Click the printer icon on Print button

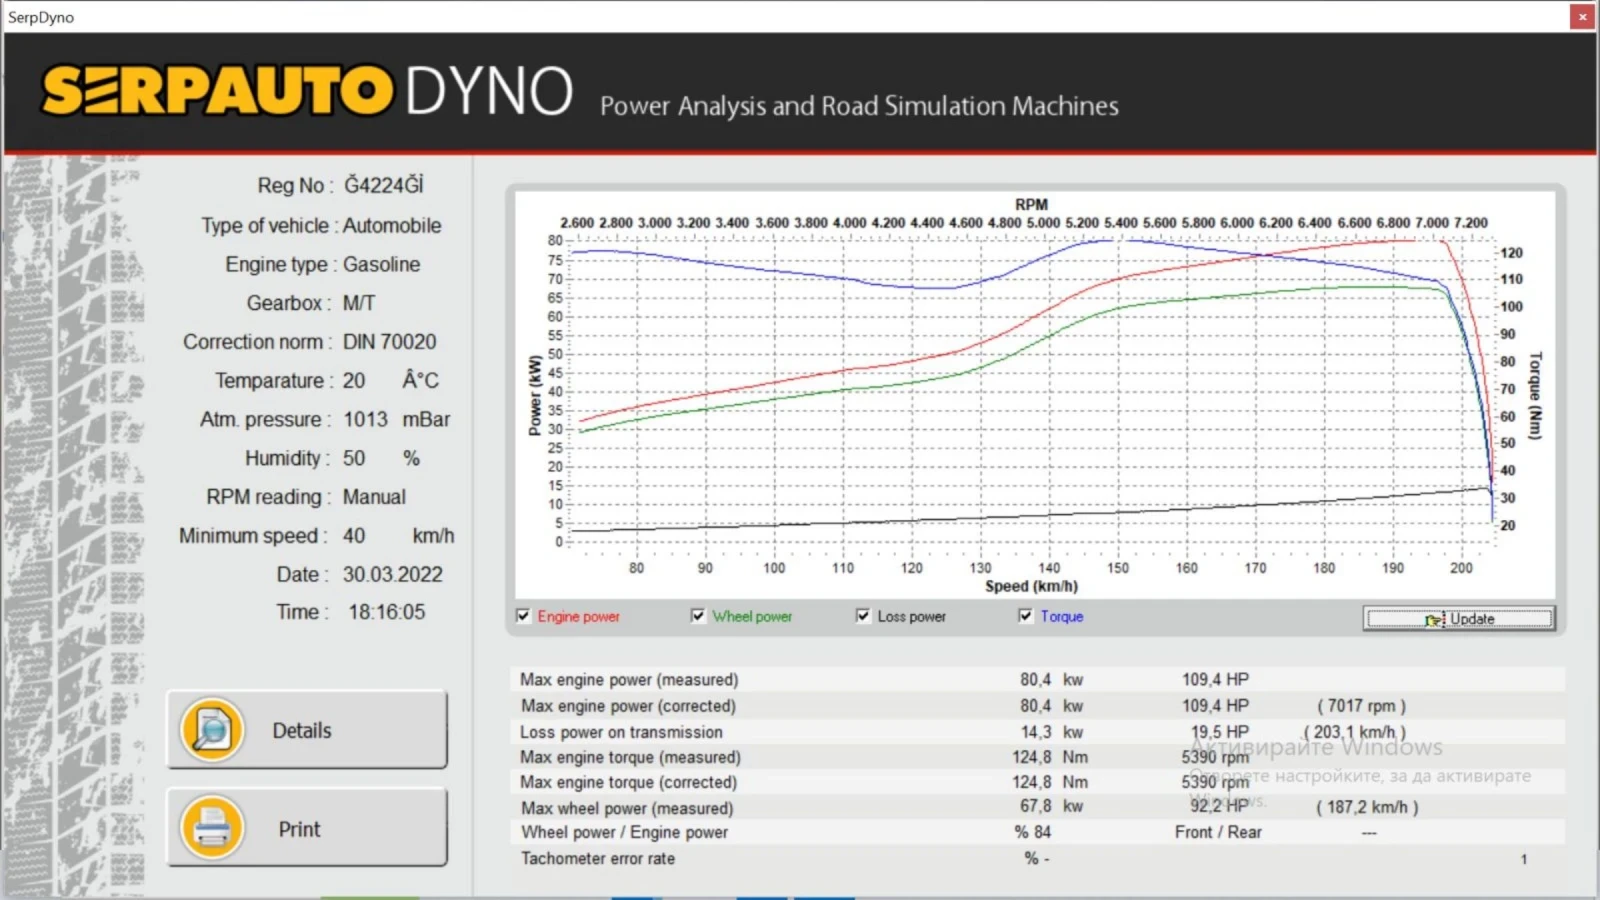212,828
